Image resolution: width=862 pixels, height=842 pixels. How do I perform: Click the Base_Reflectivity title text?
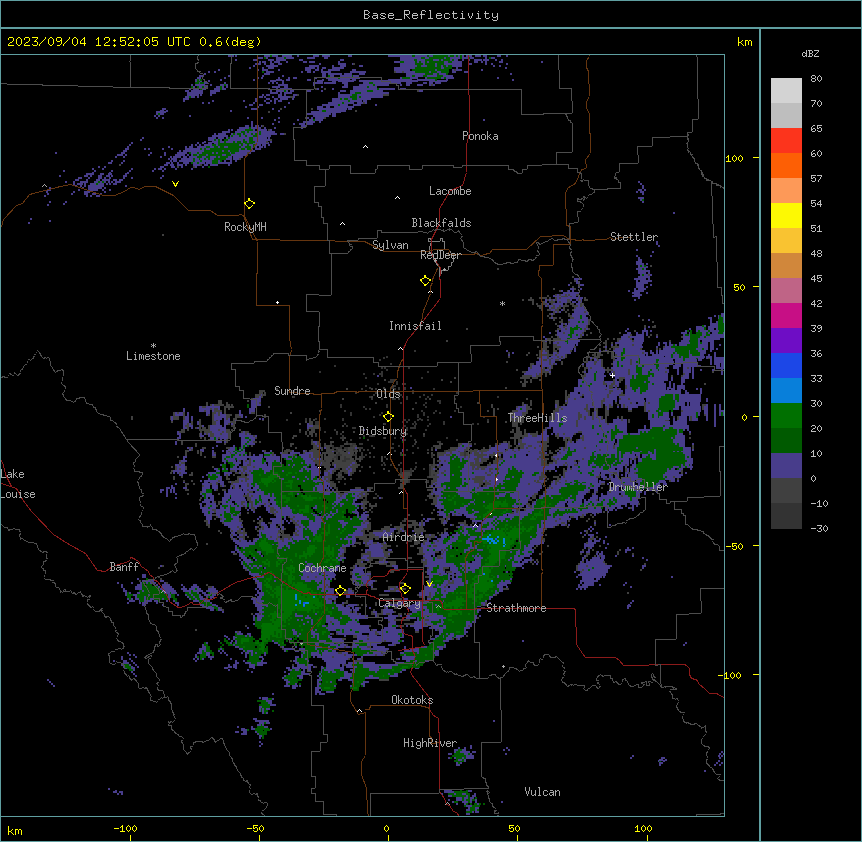pyautogui.click(x=431, y=15)
